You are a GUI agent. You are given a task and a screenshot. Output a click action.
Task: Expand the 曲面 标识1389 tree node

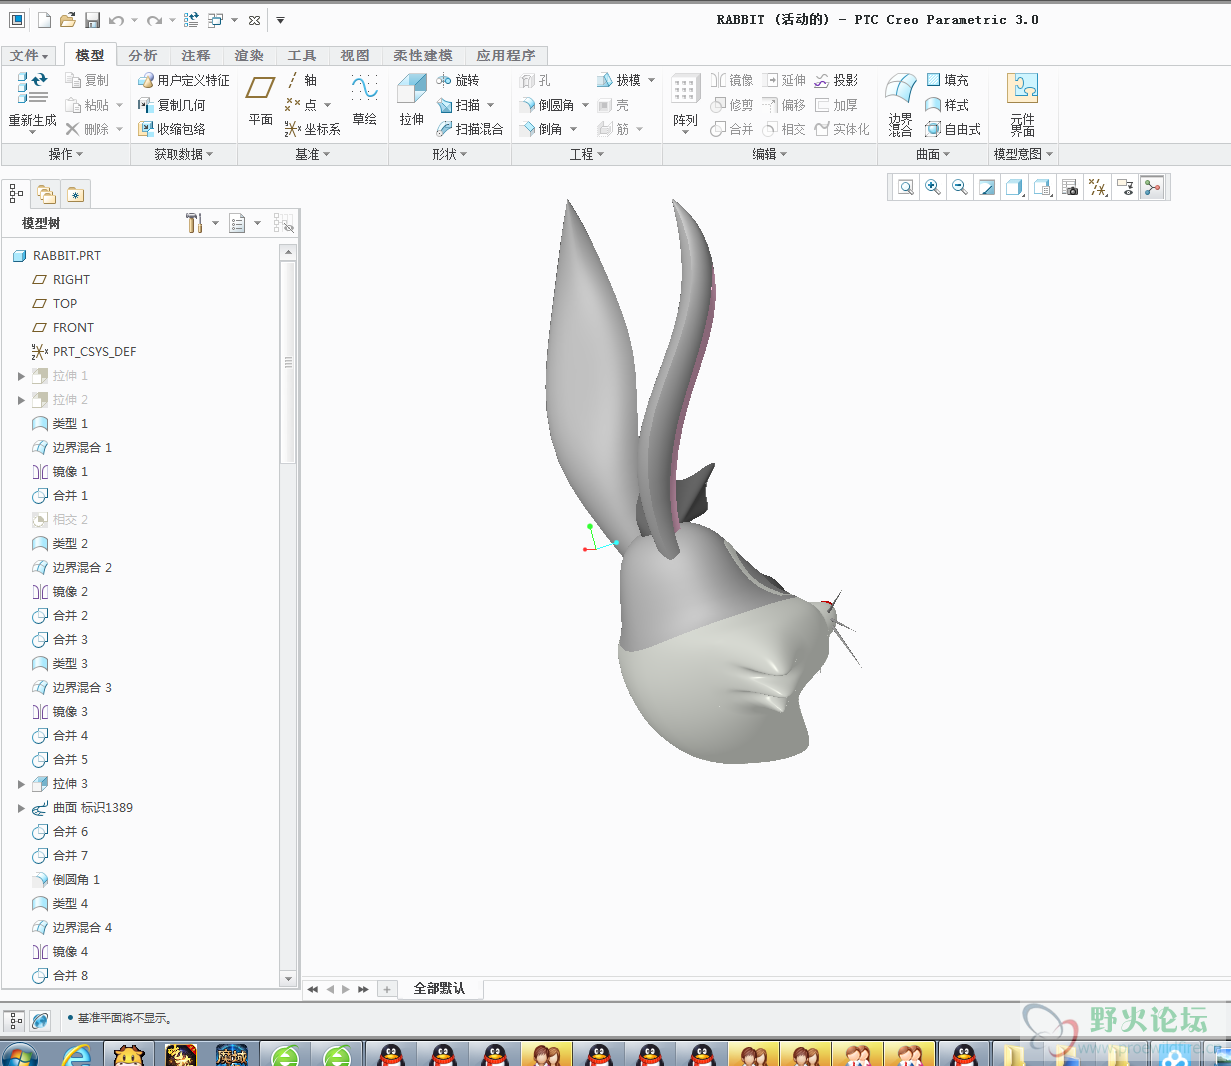click(x=21, y=808)
